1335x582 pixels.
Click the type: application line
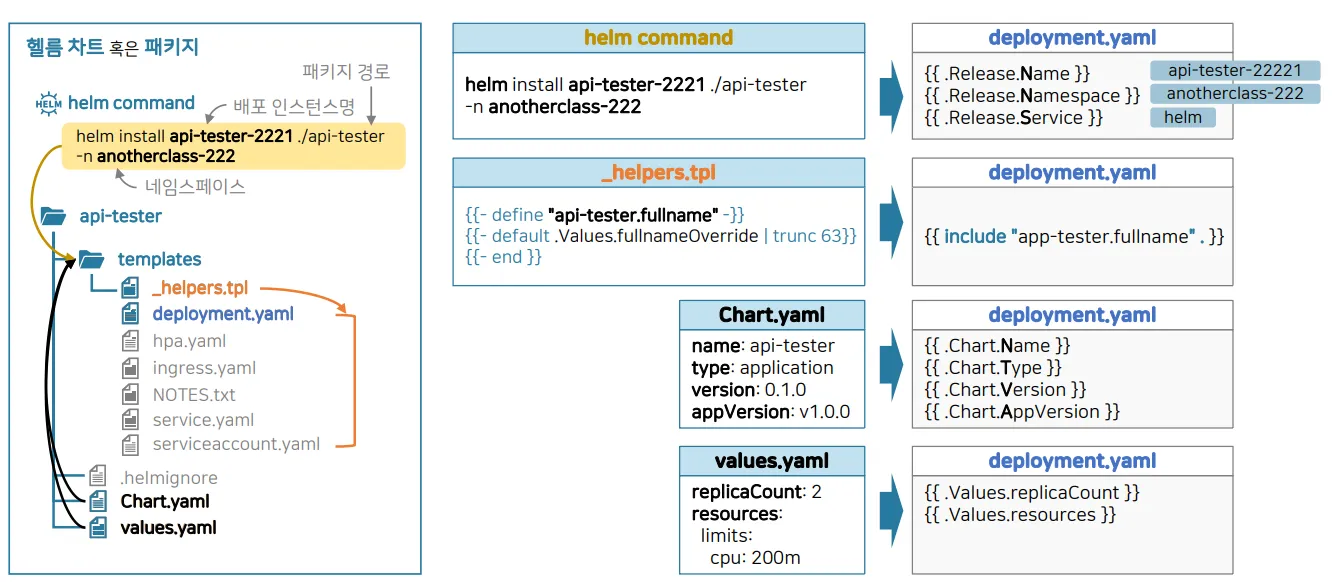[x=762, y=368]
